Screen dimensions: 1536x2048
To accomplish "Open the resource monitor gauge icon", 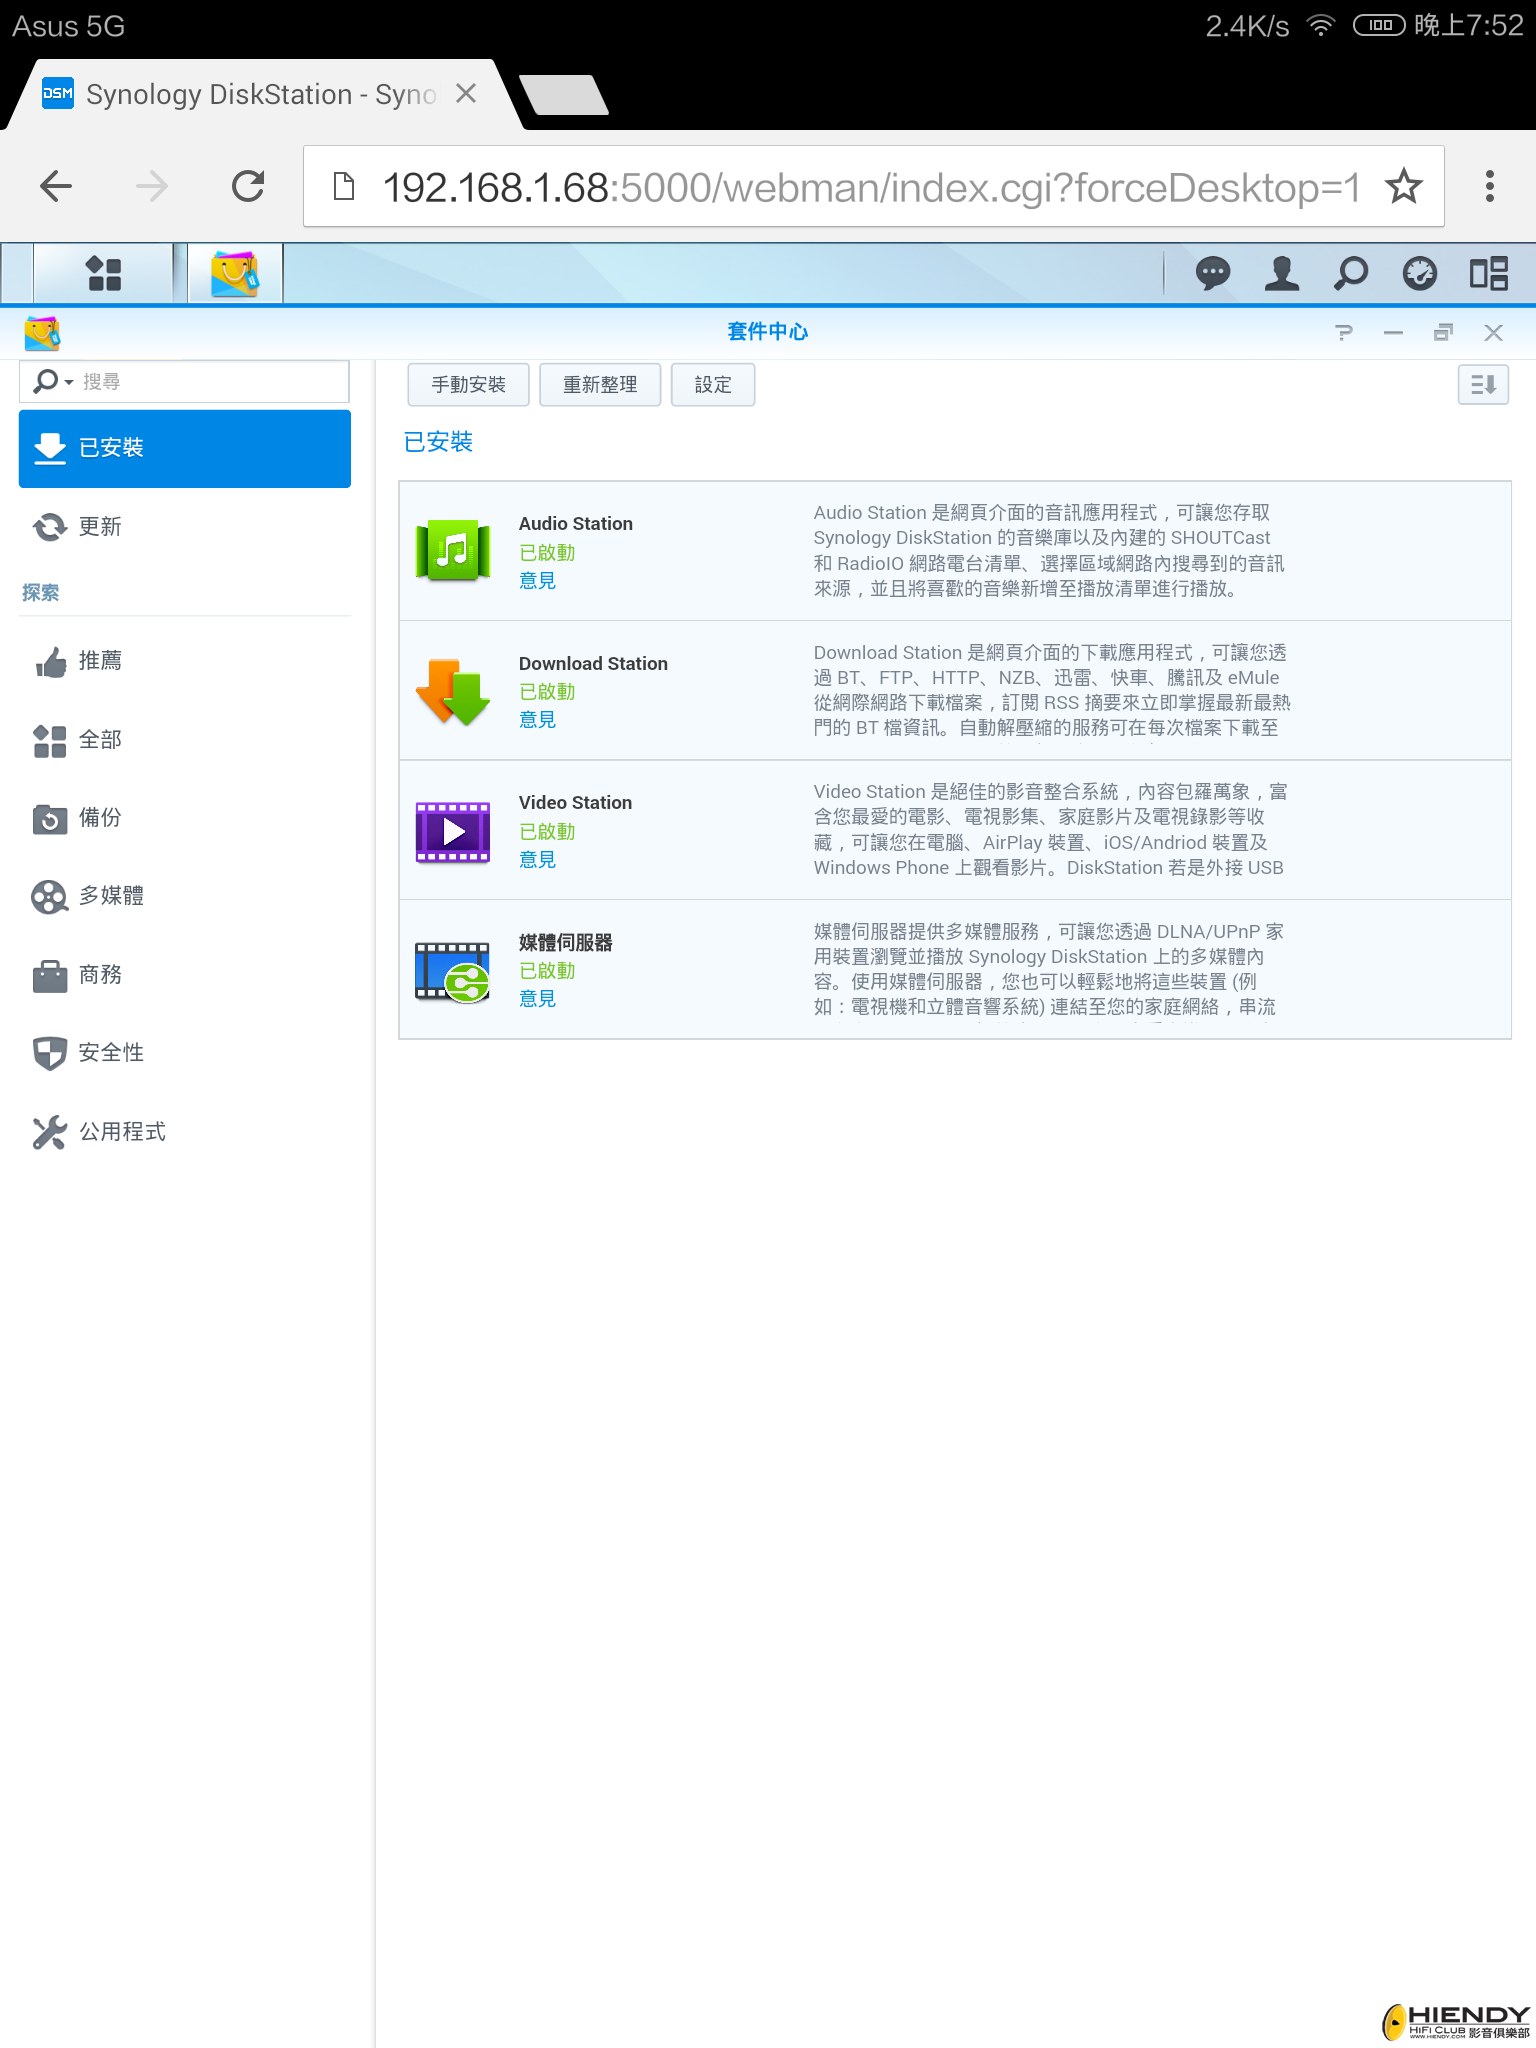I will click(x=1420, y=273).
